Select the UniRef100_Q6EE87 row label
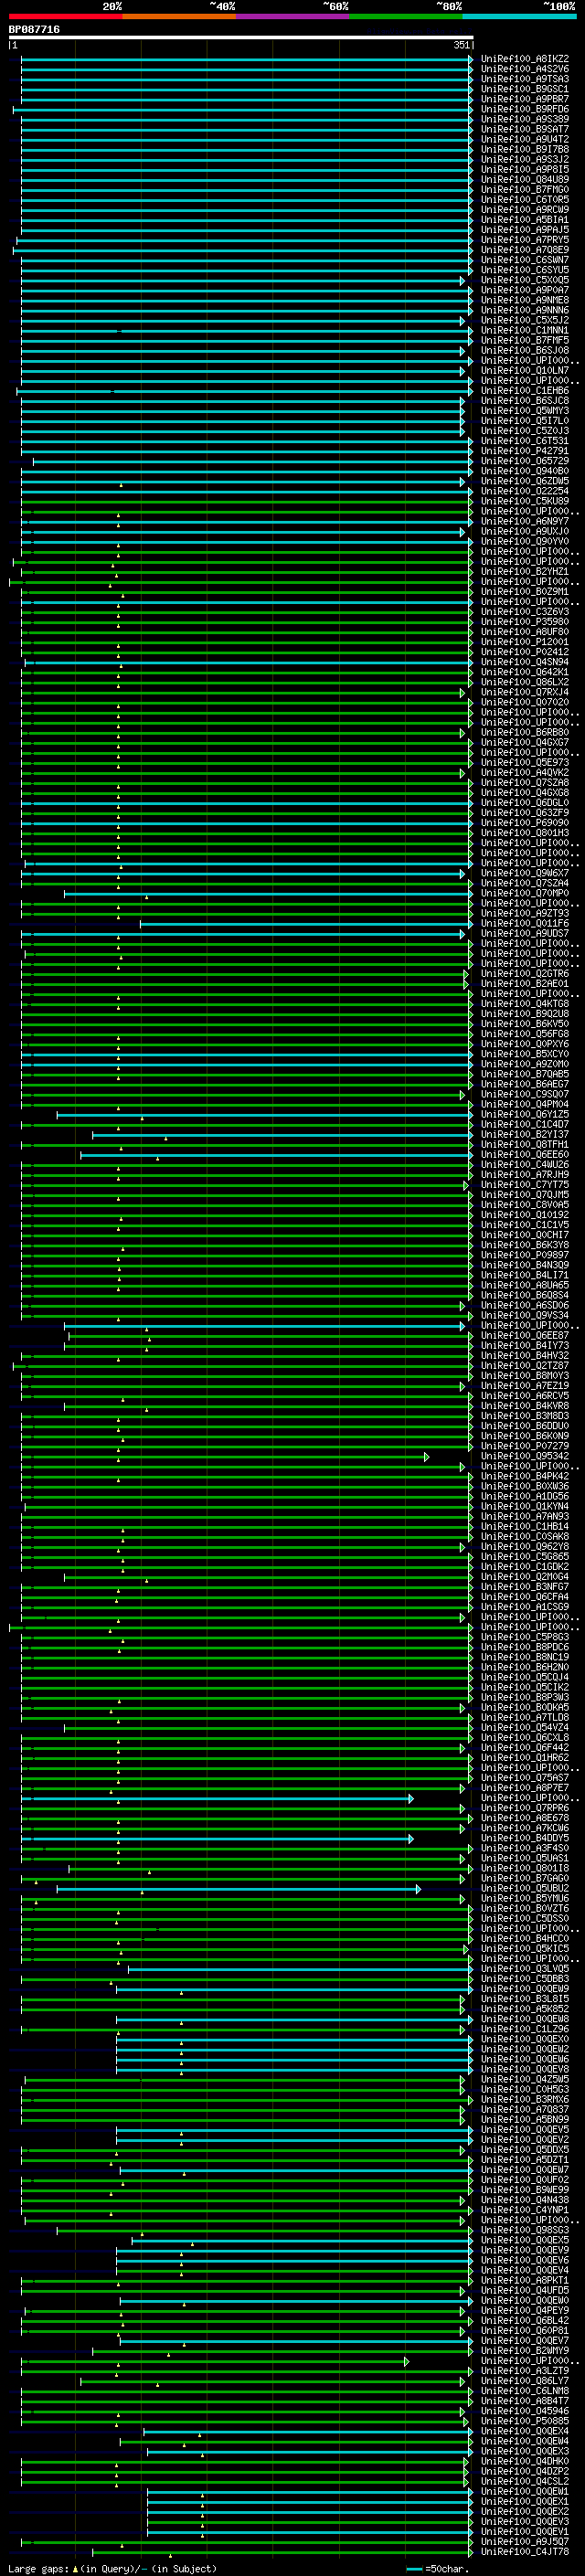 point(525,1336)
